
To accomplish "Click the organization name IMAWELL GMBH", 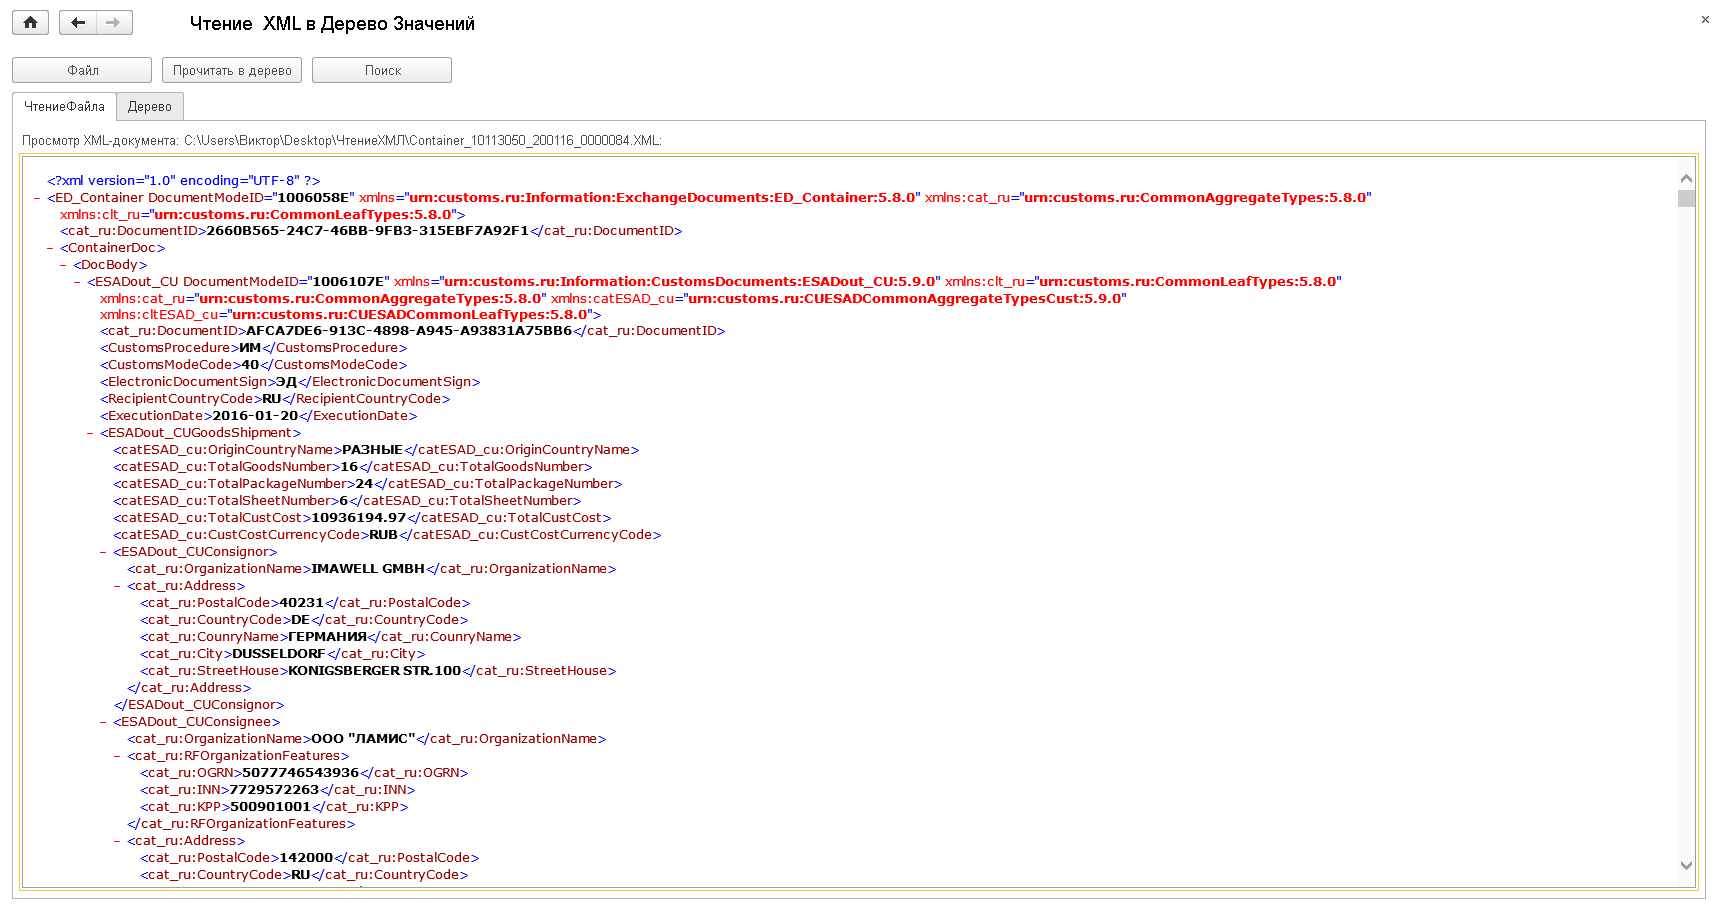I will (368, 569).
